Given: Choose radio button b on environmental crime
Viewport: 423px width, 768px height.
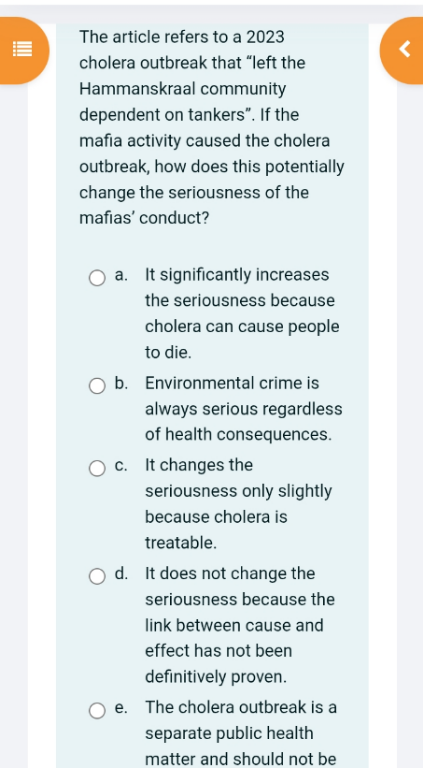Looking at the screenshot, I should 97,386.
